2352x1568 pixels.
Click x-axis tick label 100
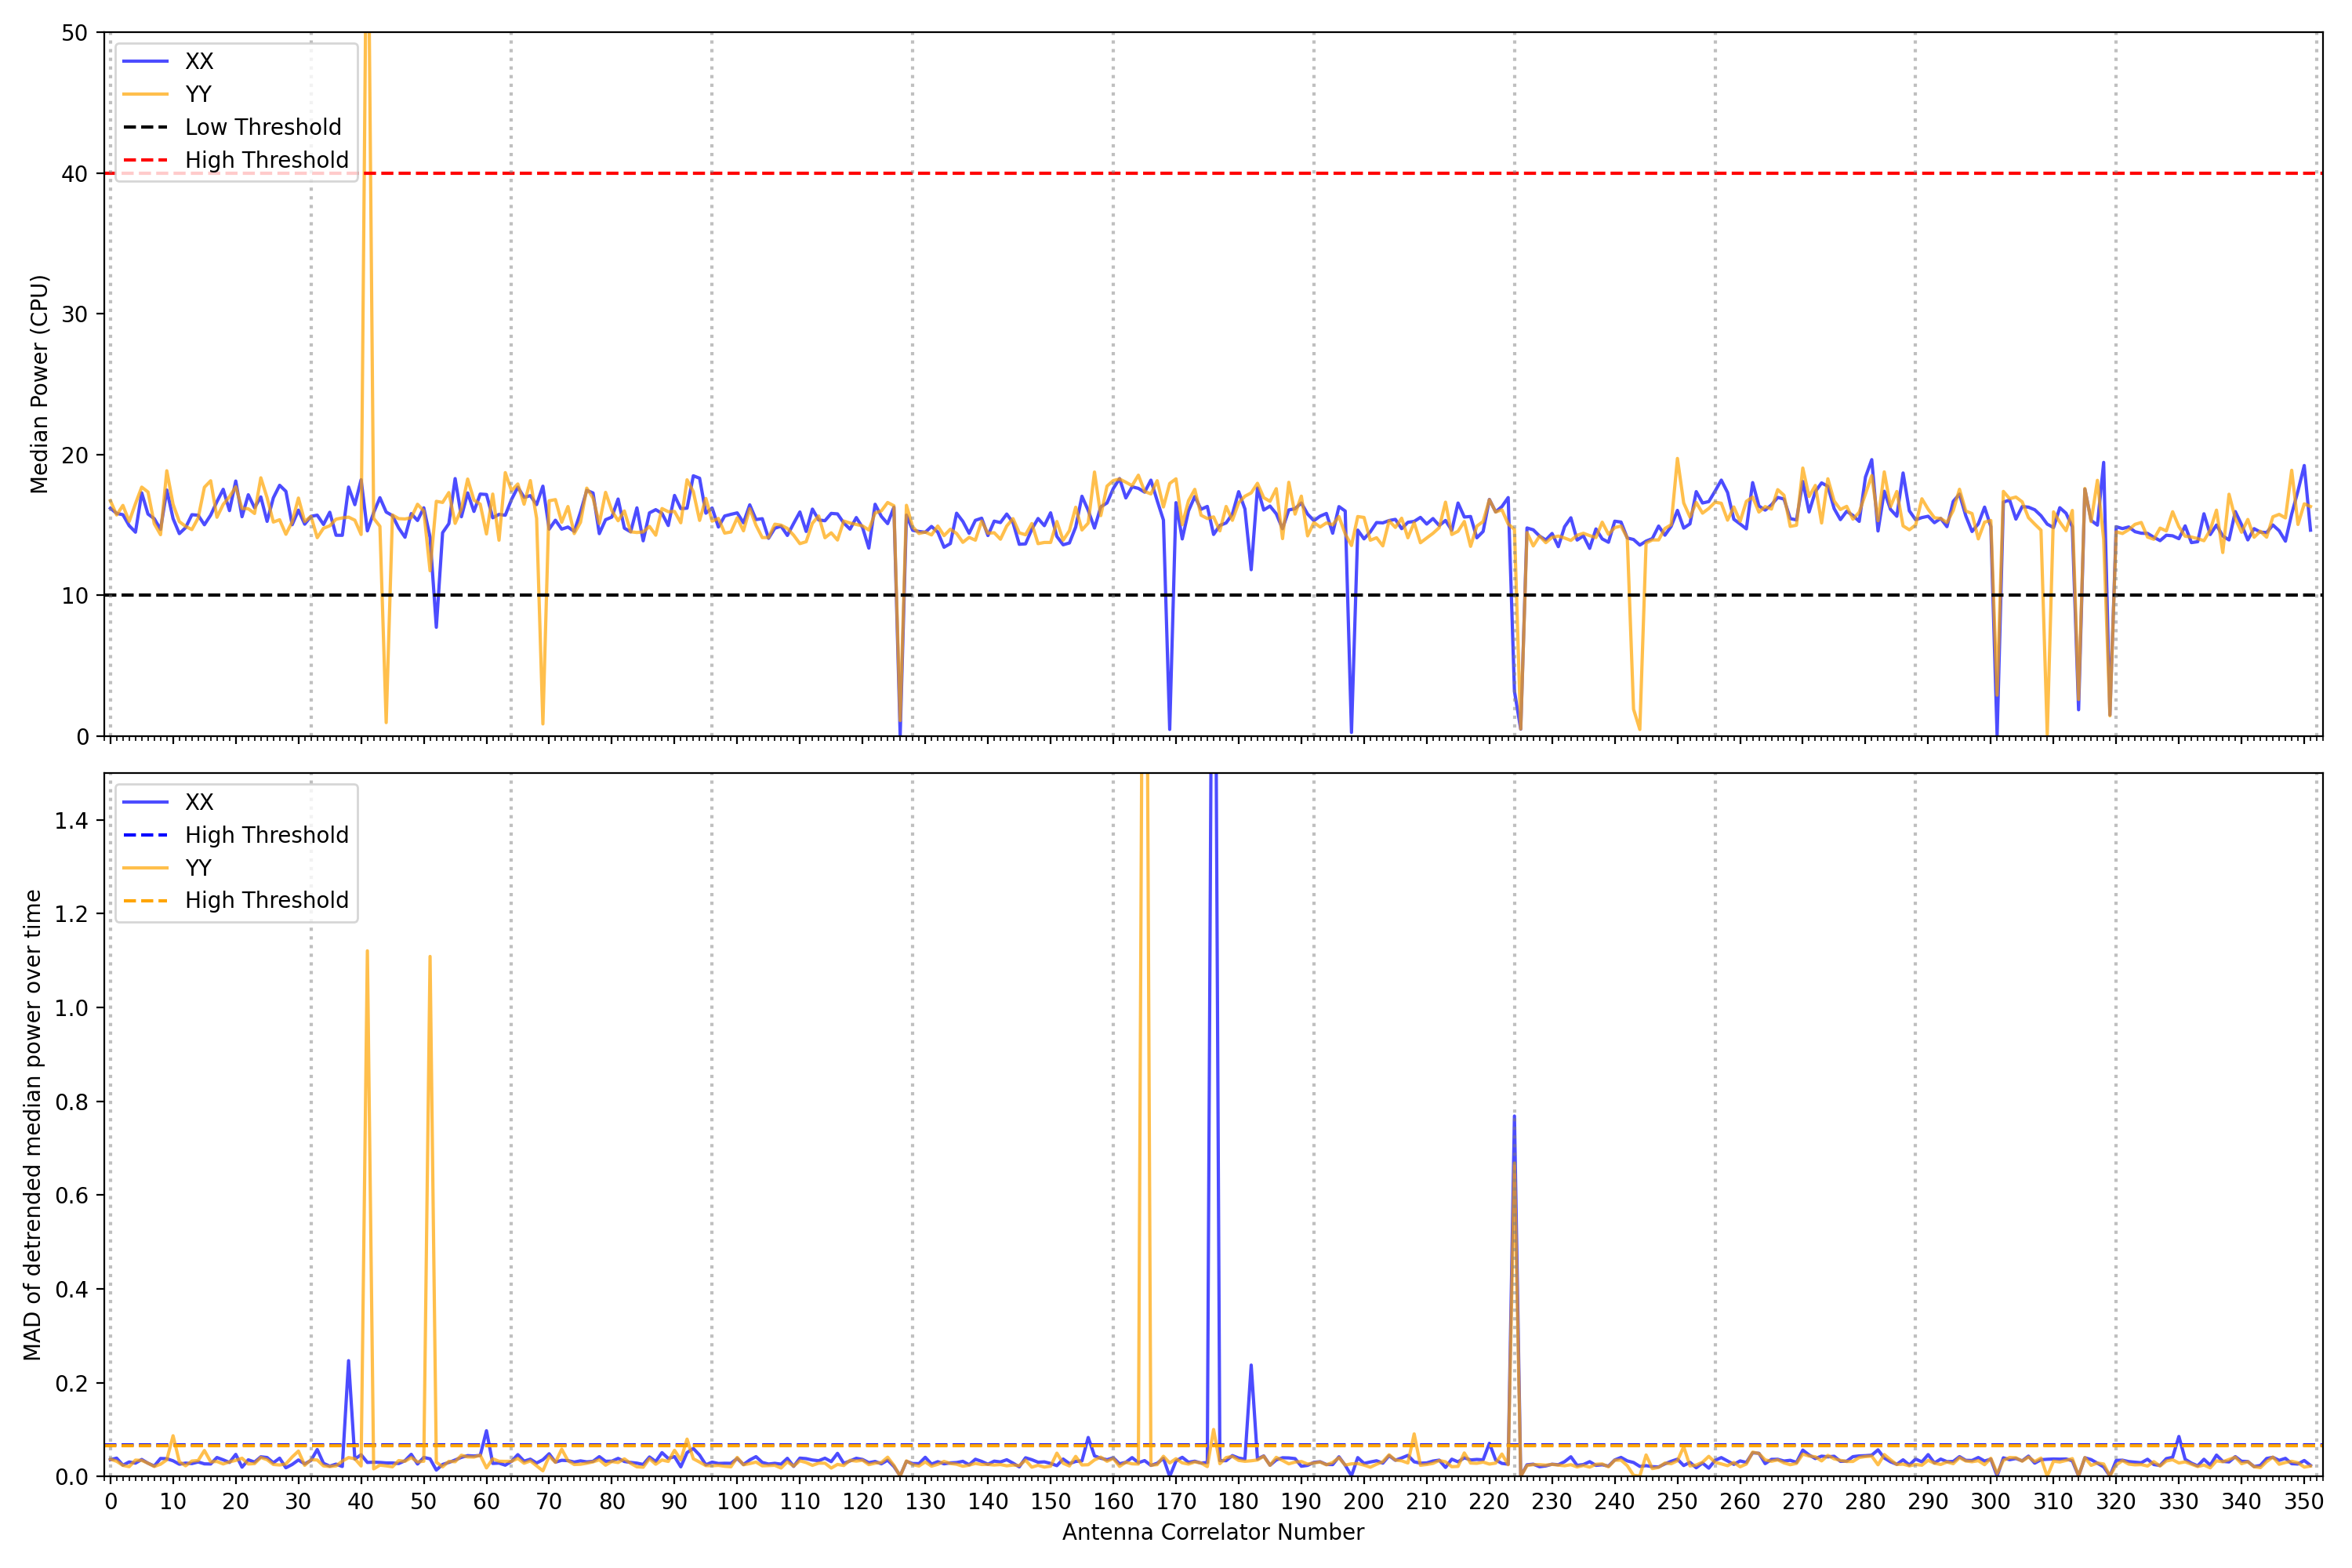tap(737, 1501)
